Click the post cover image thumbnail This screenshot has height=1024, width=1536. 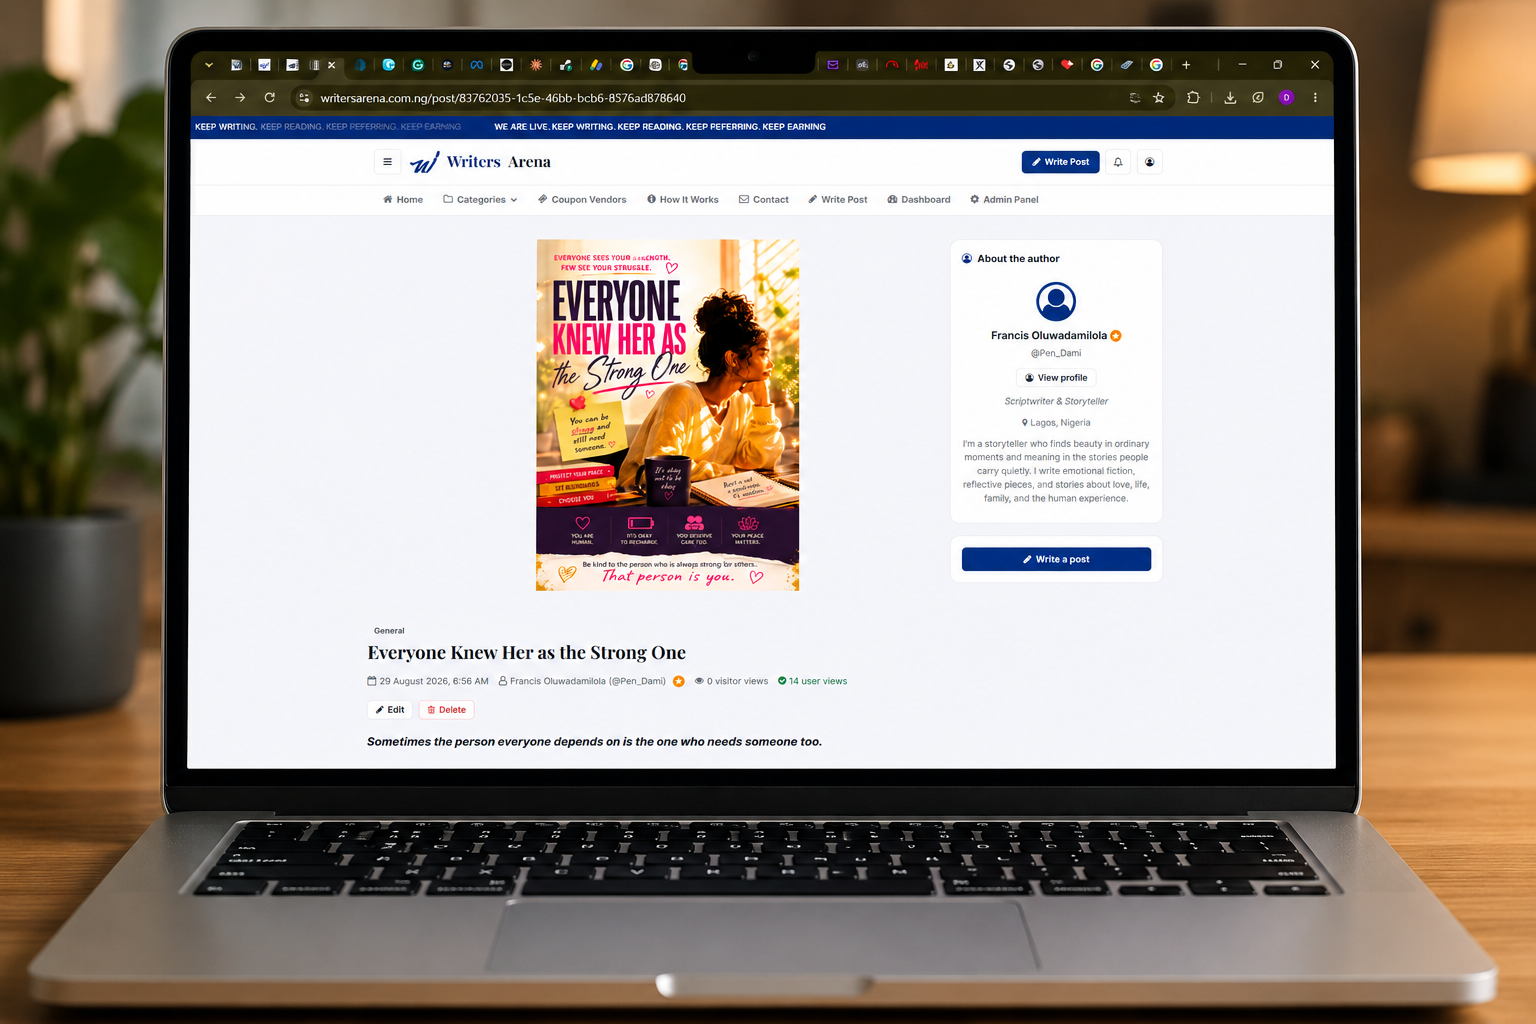pos(668,415)
